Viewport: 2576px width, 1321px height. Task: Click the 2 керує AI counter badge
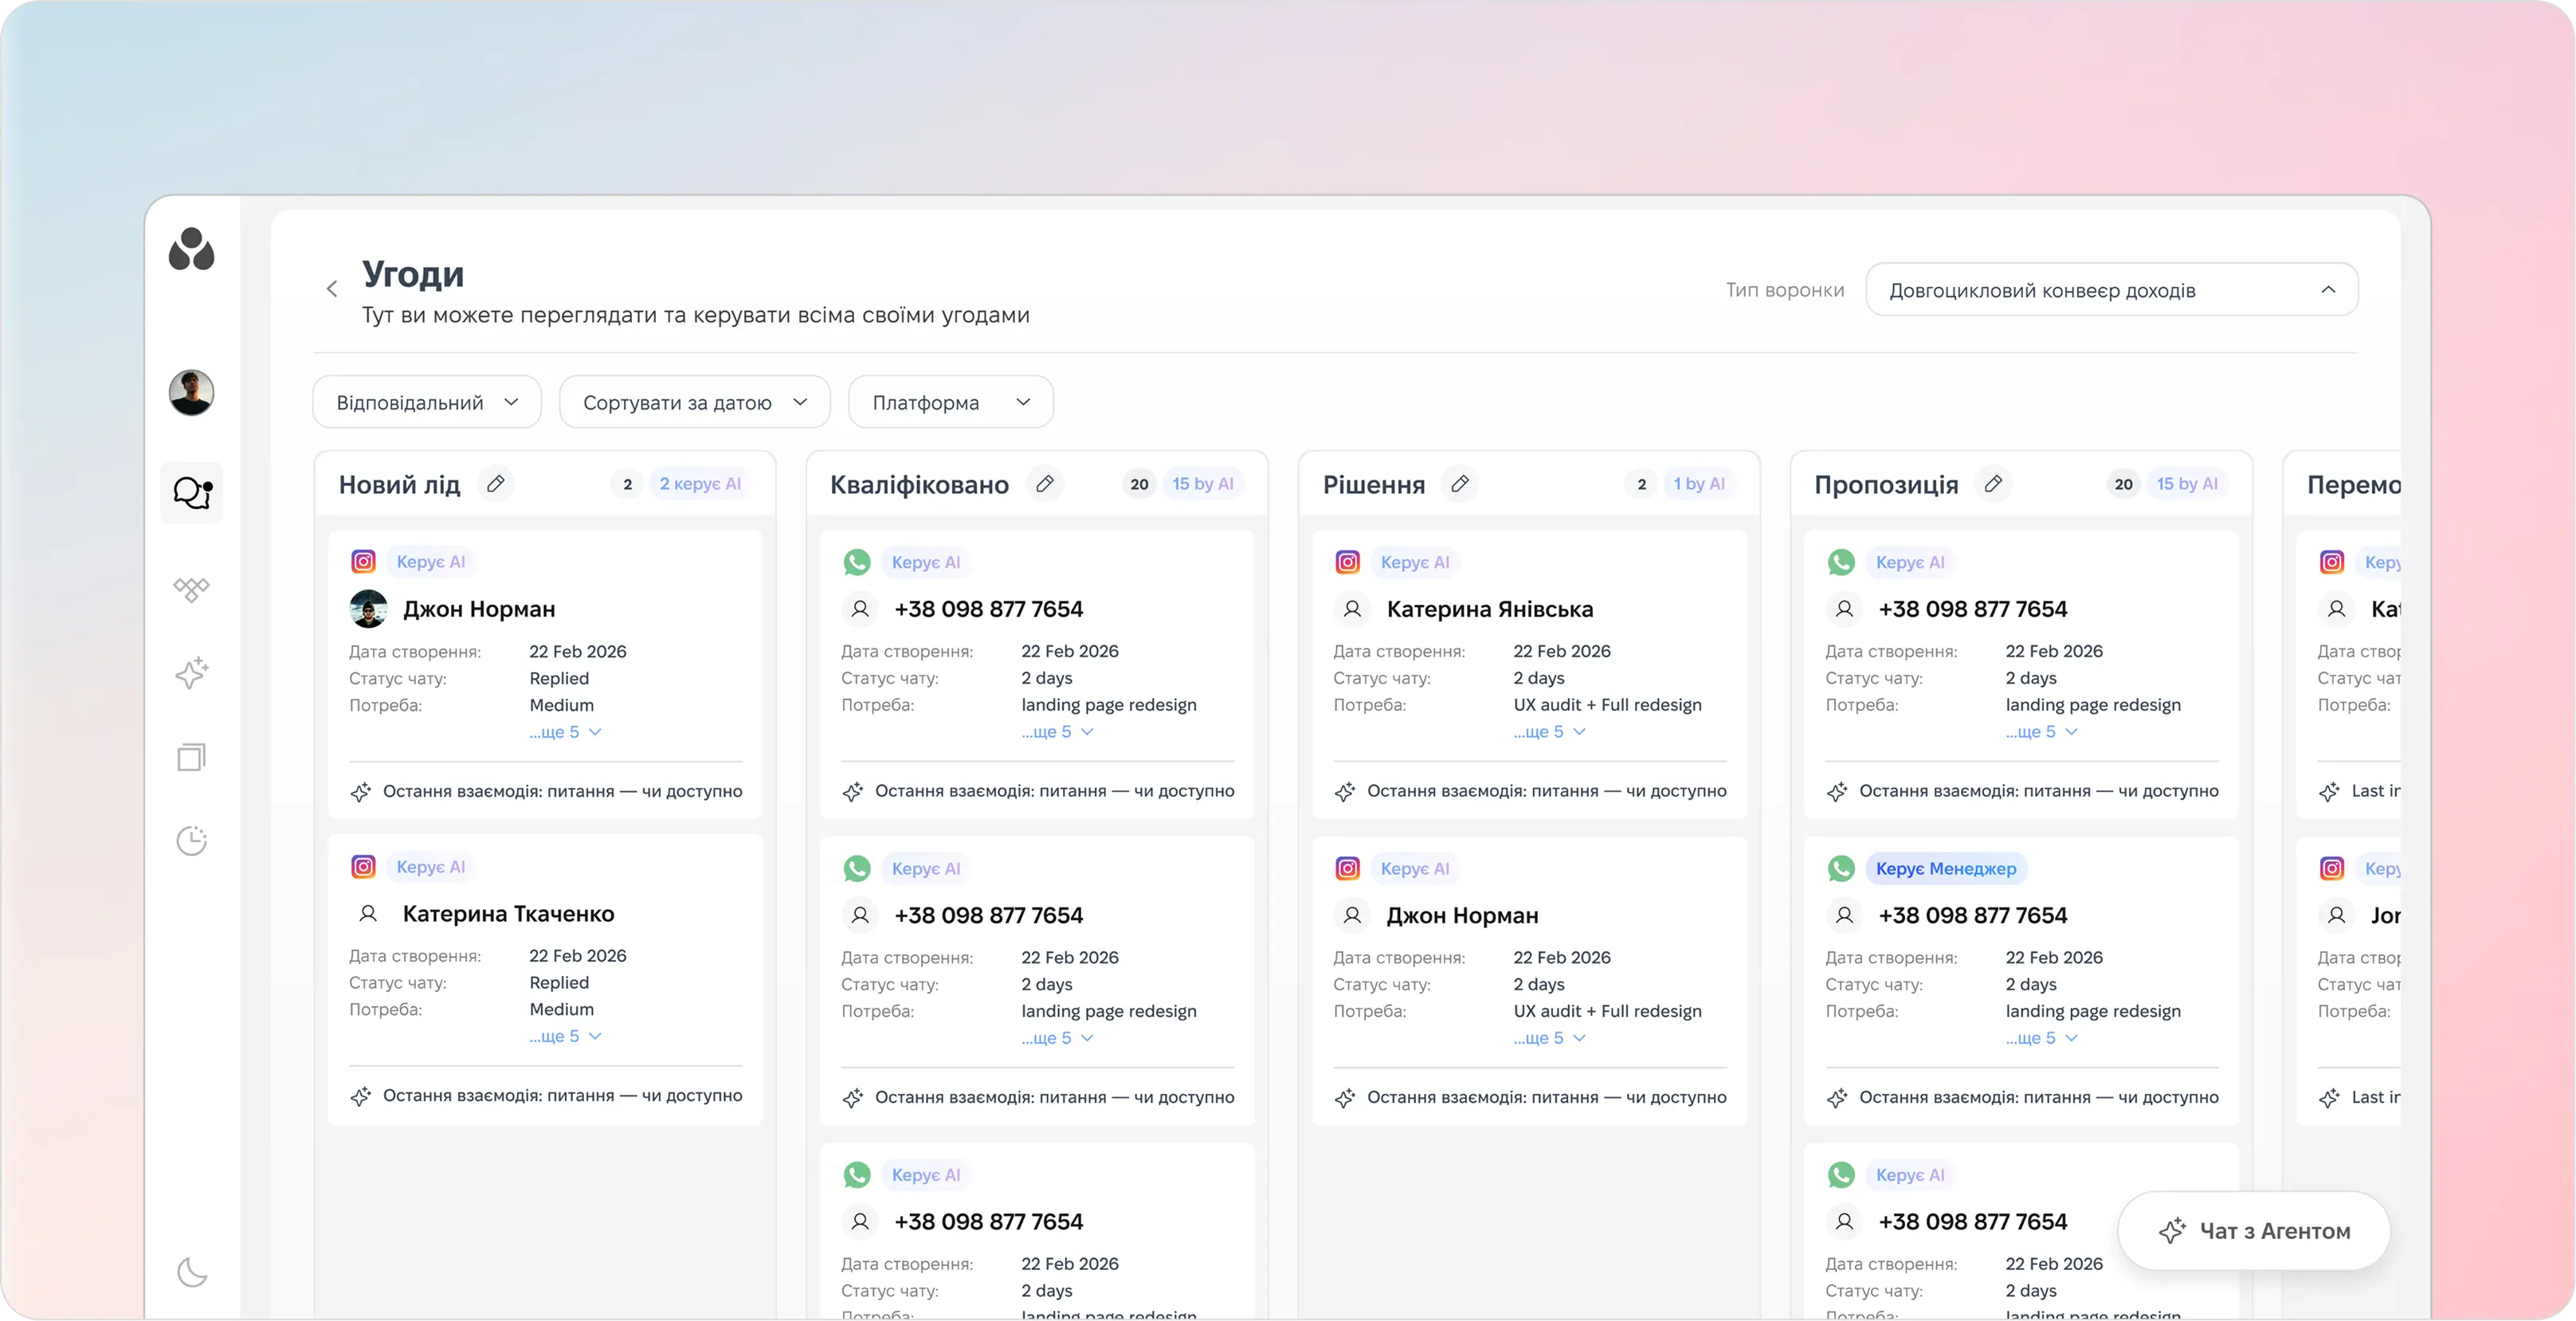(x=699, y=484)
